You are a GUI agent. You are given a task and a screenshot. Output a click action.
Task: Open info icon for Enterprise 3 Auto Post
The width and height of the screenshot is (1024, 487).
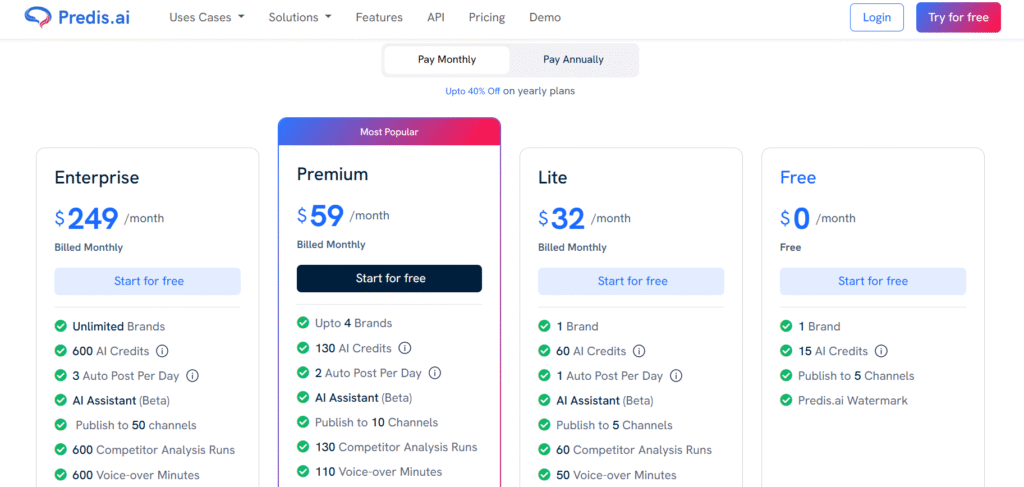pos(193,376)
